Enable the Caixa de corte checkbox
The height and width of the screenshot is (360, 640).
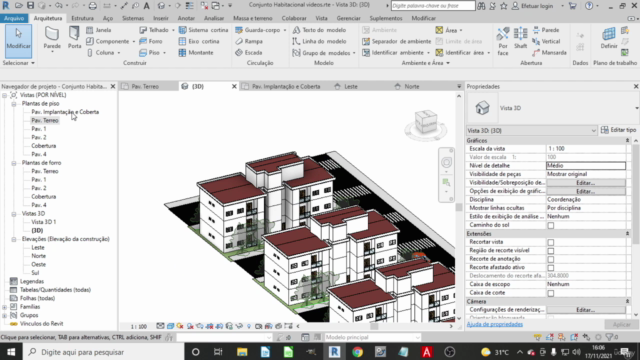click(x=551, y=293)
